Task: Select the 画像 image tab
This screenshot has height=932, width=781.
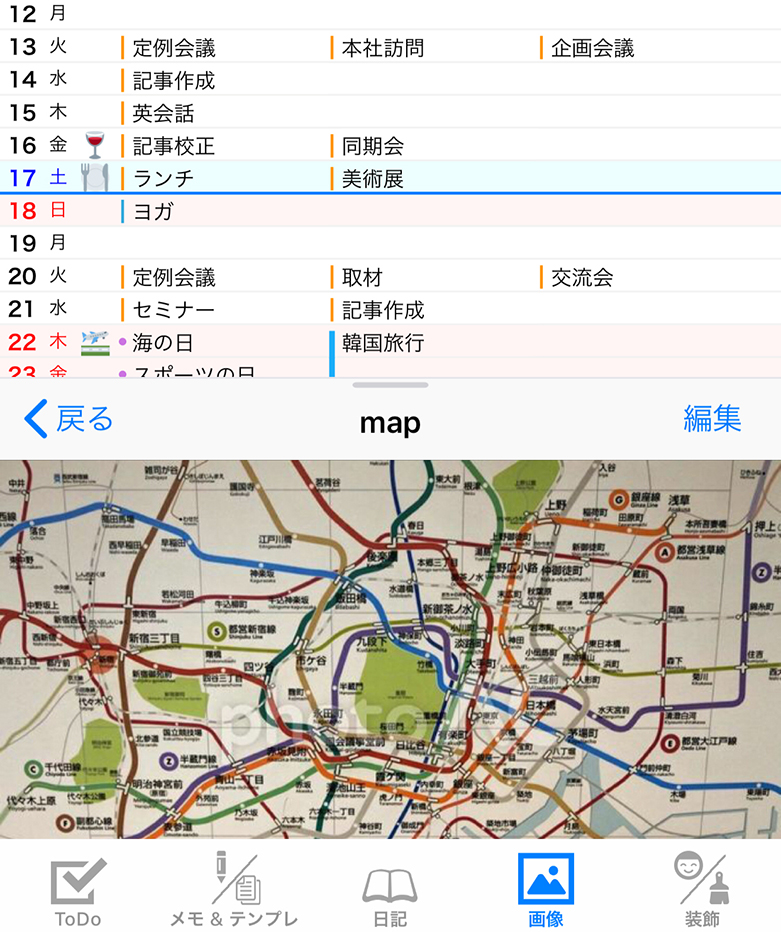Action: tap(546, 890)
